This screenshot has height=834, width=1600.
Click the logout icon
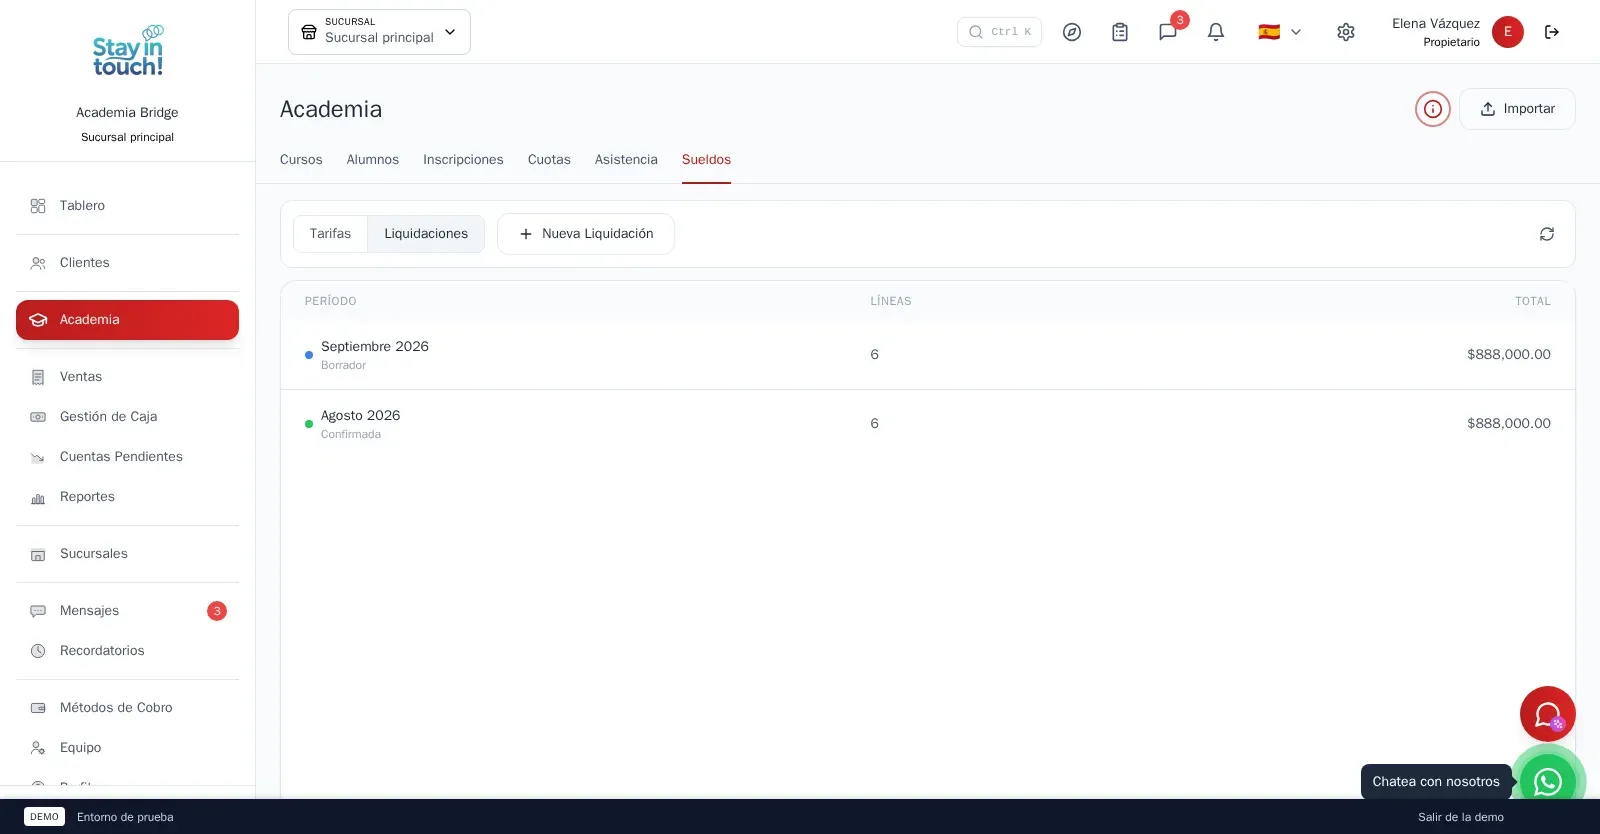point(1552,32)
